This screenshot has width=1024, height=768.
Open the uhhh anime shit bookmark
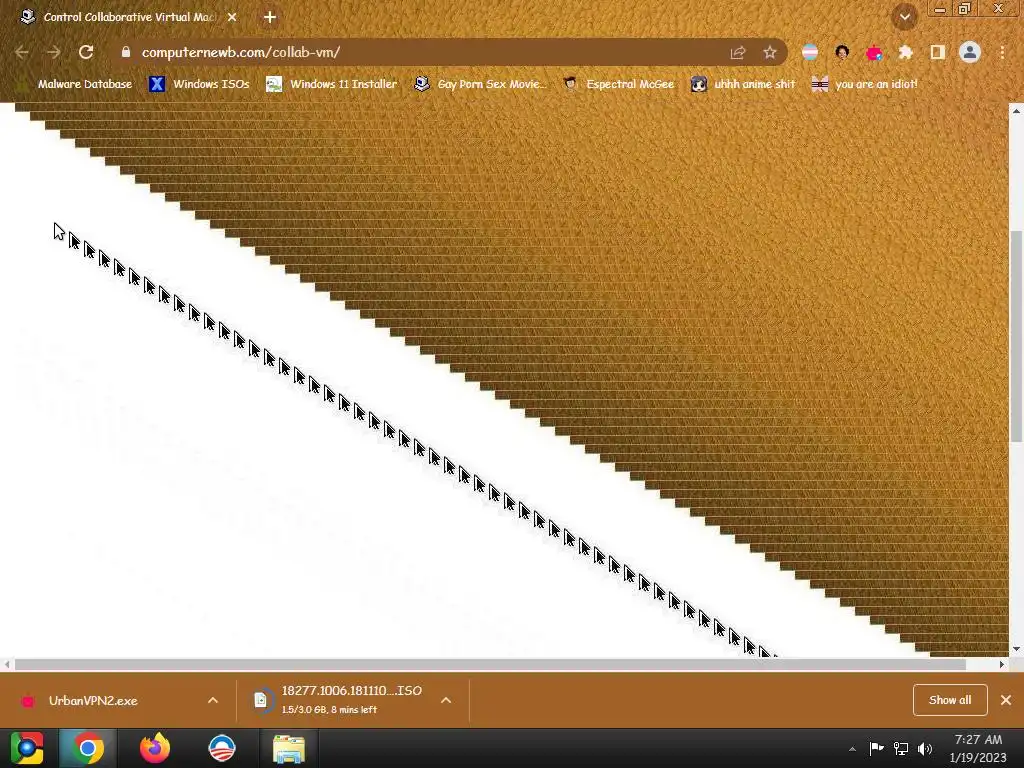744,84
